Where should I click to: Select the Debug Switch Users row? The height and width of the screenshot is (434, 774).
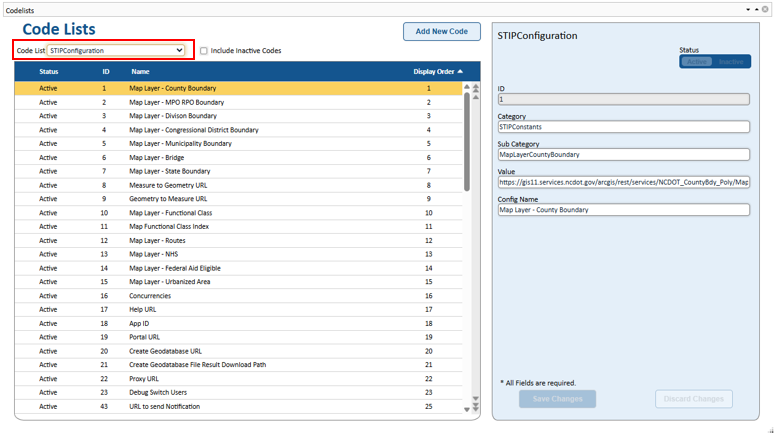click(x=238, y=393)
